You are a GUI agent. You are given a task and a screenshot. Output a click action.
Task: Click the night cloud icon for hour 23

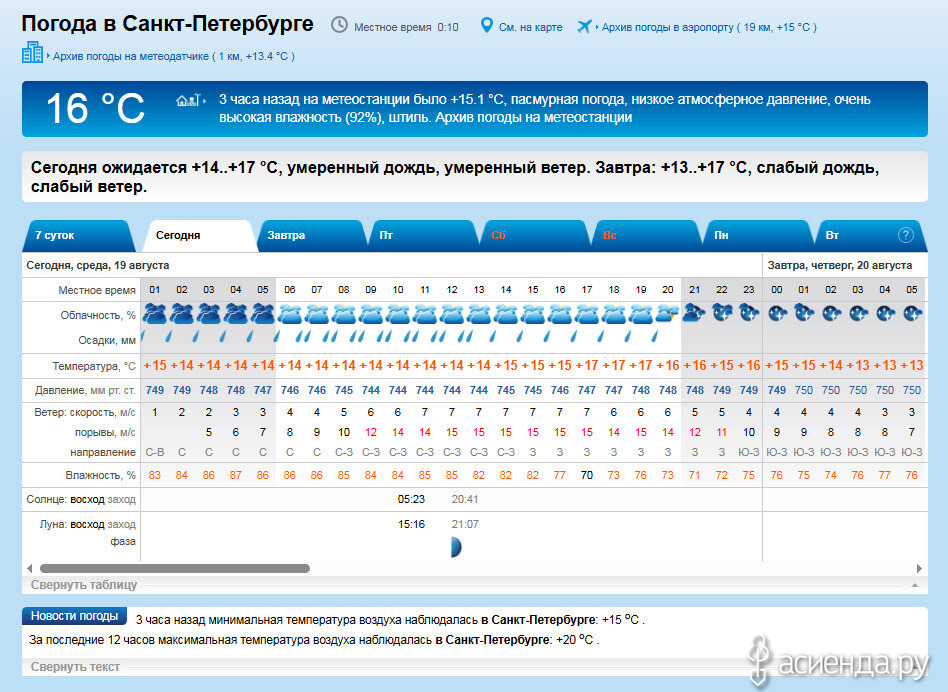click(x=748, y=313)
